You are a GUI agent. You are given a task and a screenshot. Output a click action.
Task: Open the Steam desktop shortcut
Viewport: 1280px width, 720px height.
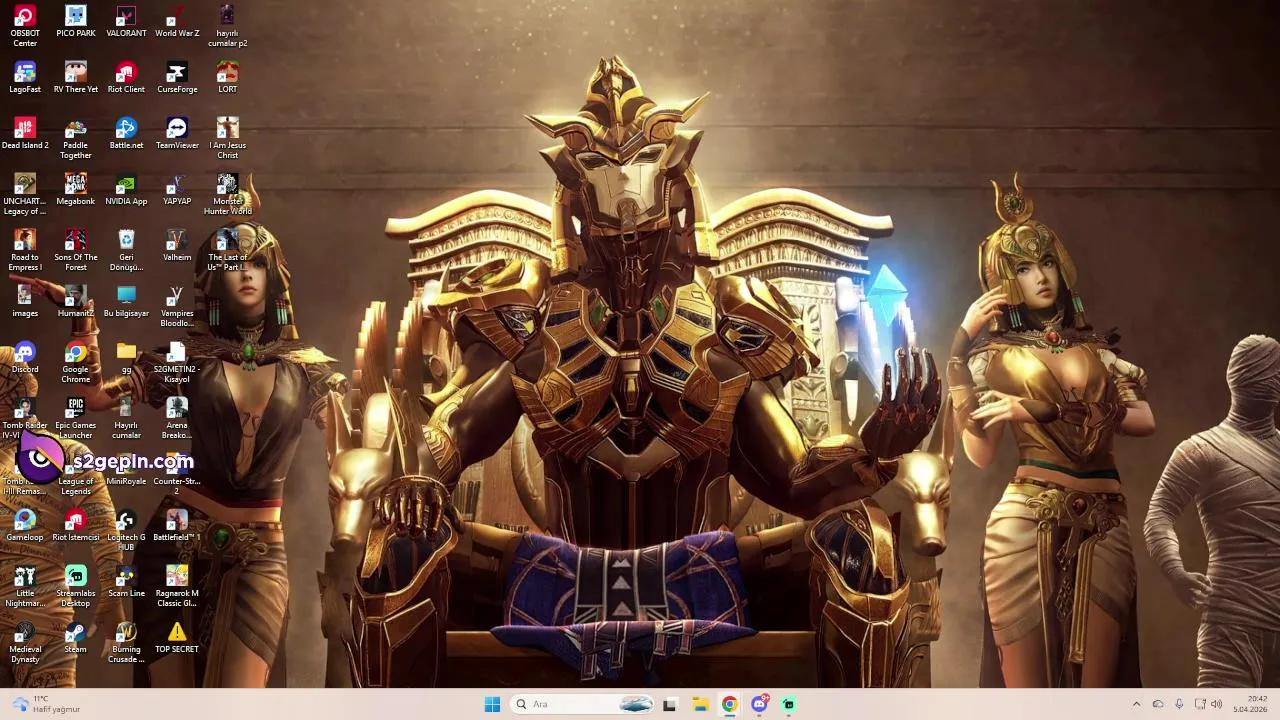click(76, 638)
